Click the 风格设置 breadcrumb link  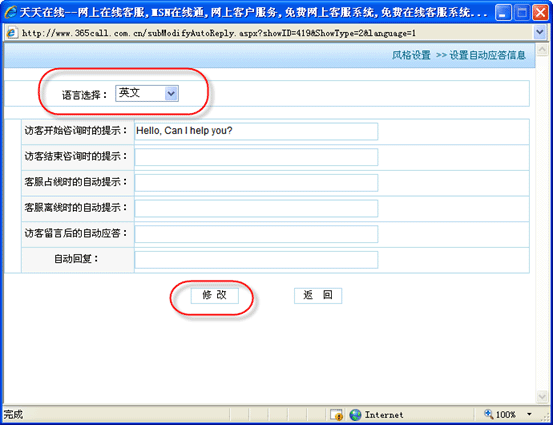pyautogui.click(x=411, y=55)
